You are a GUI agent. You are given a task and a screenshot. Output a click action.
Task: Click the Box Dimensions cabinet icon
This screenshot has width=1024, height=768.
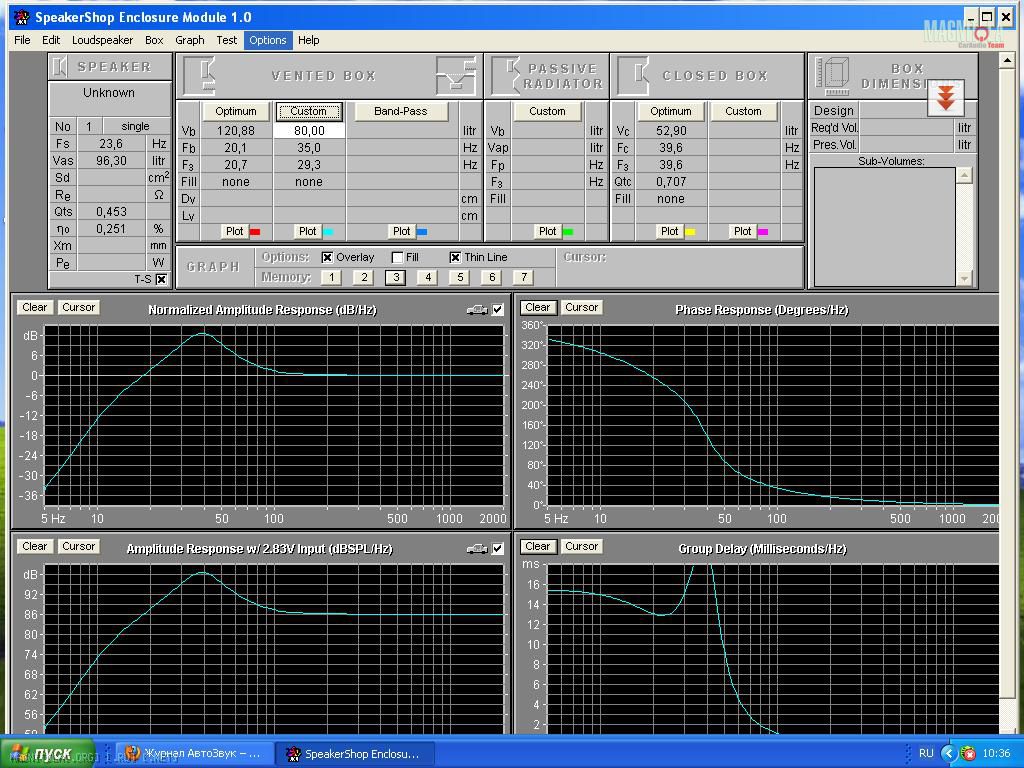(832, 76)
